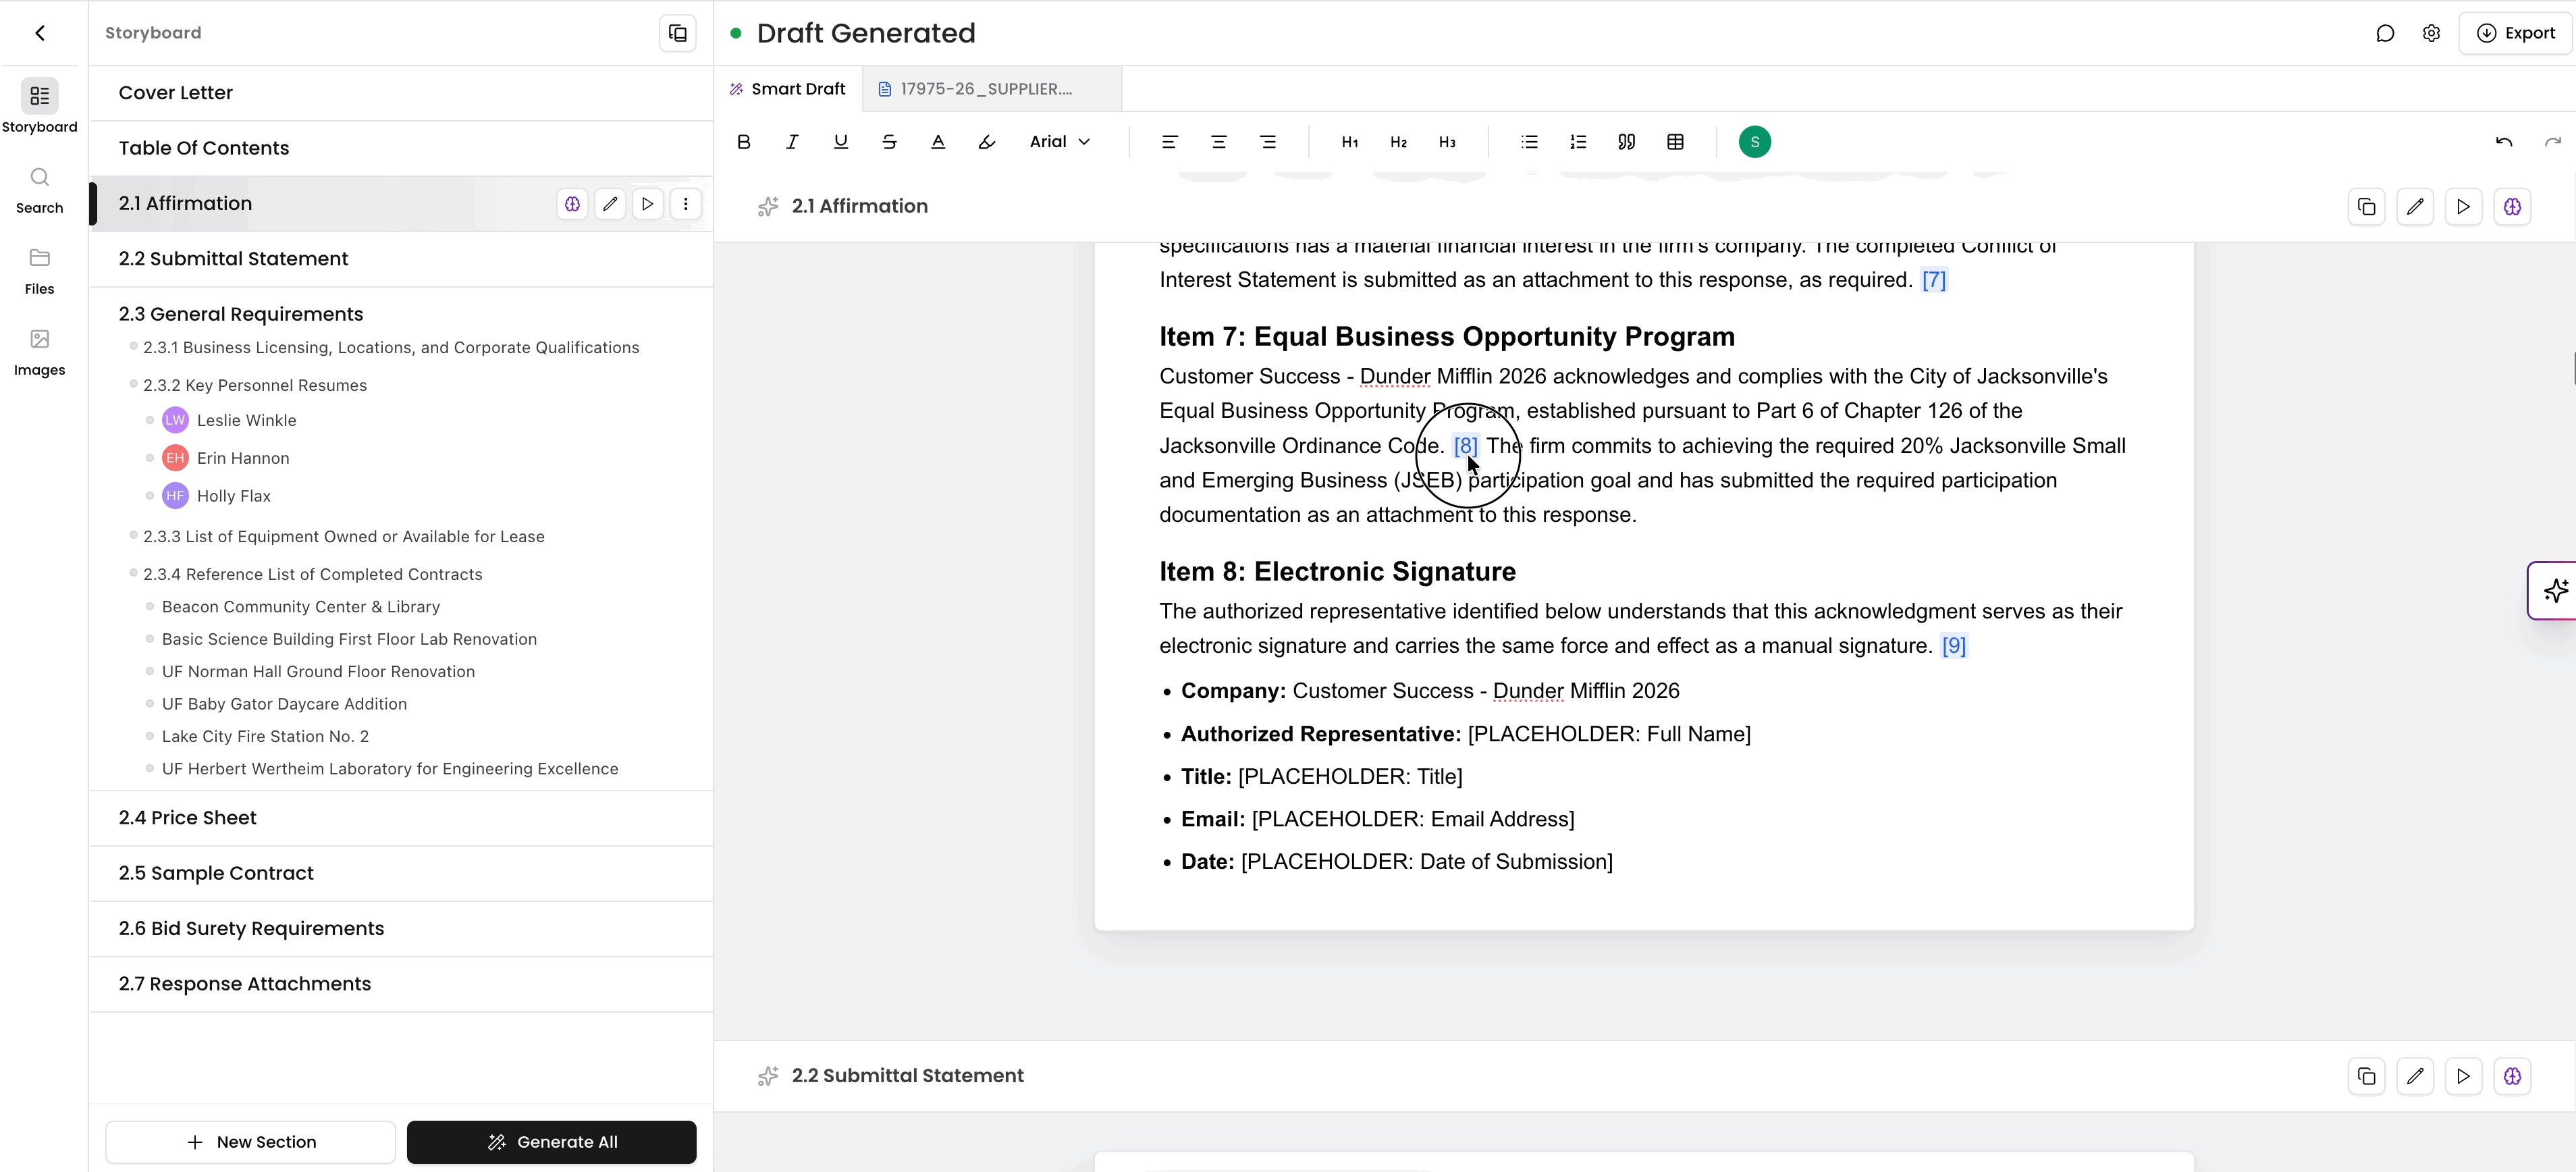Open the comments chat bubble
The image size is (2576, 1172).
(2385, 33)
